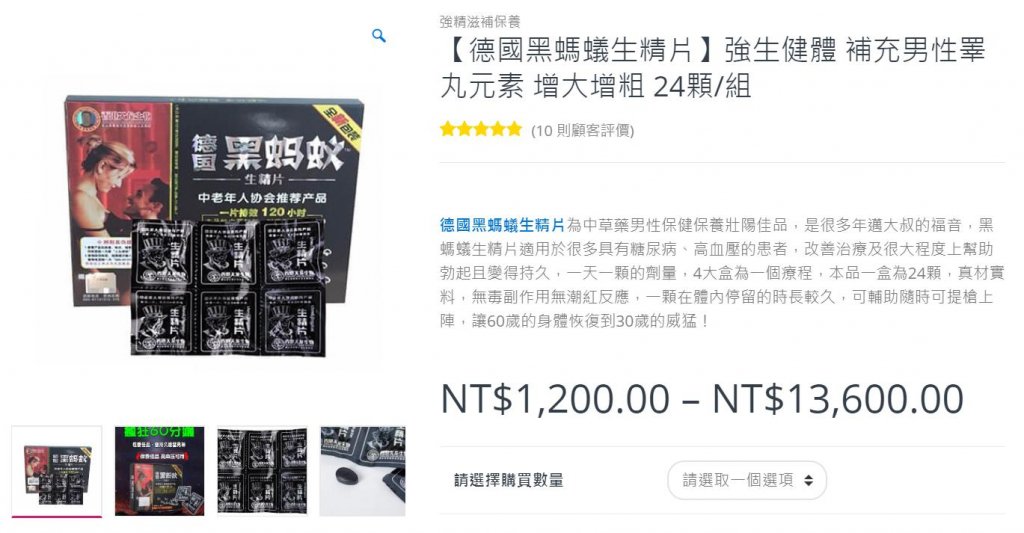
Task: Click the NT$13,600.00 upper price
Action: [x=838, y=398]
